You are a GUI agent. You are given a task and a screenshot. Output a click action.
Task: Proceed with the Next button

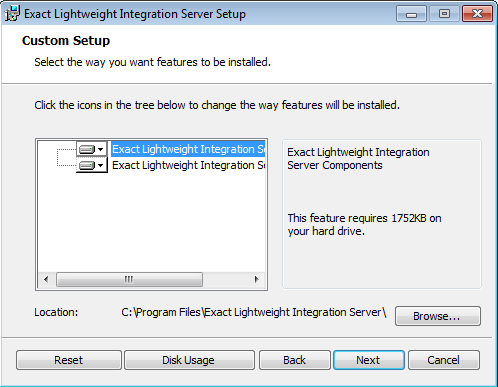(369, 360)
